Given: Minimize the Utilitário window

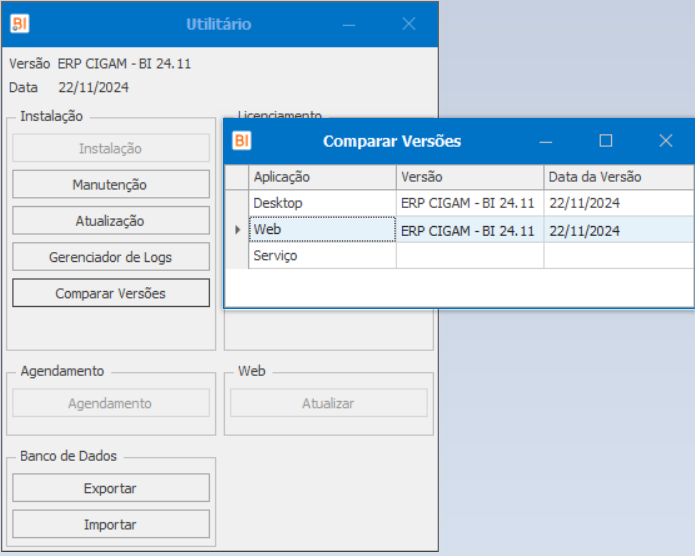Looking at the screenshot, I should (x=349, y=24).
